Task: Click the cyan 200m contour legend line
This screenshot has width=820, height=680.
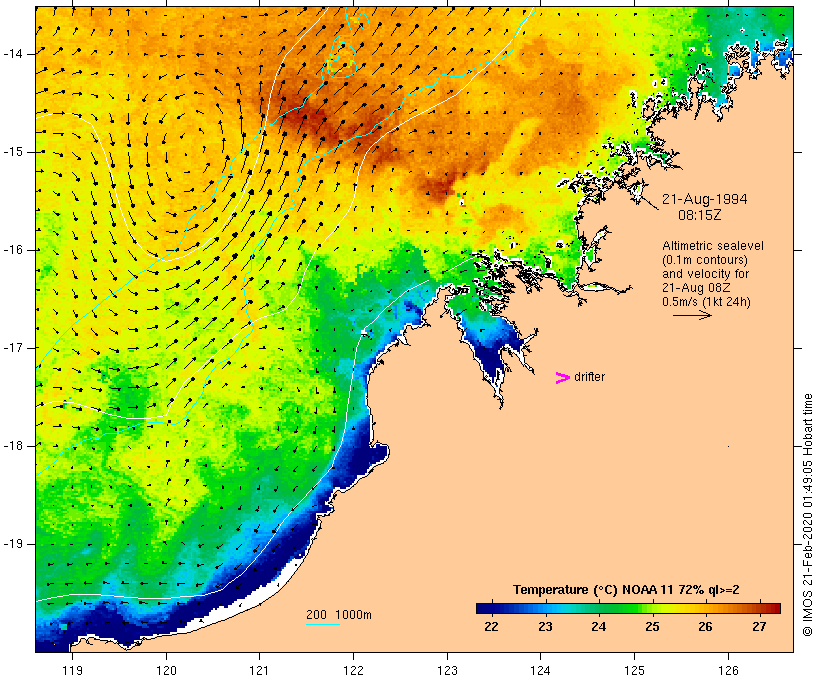Action: [x=323, y=624]
